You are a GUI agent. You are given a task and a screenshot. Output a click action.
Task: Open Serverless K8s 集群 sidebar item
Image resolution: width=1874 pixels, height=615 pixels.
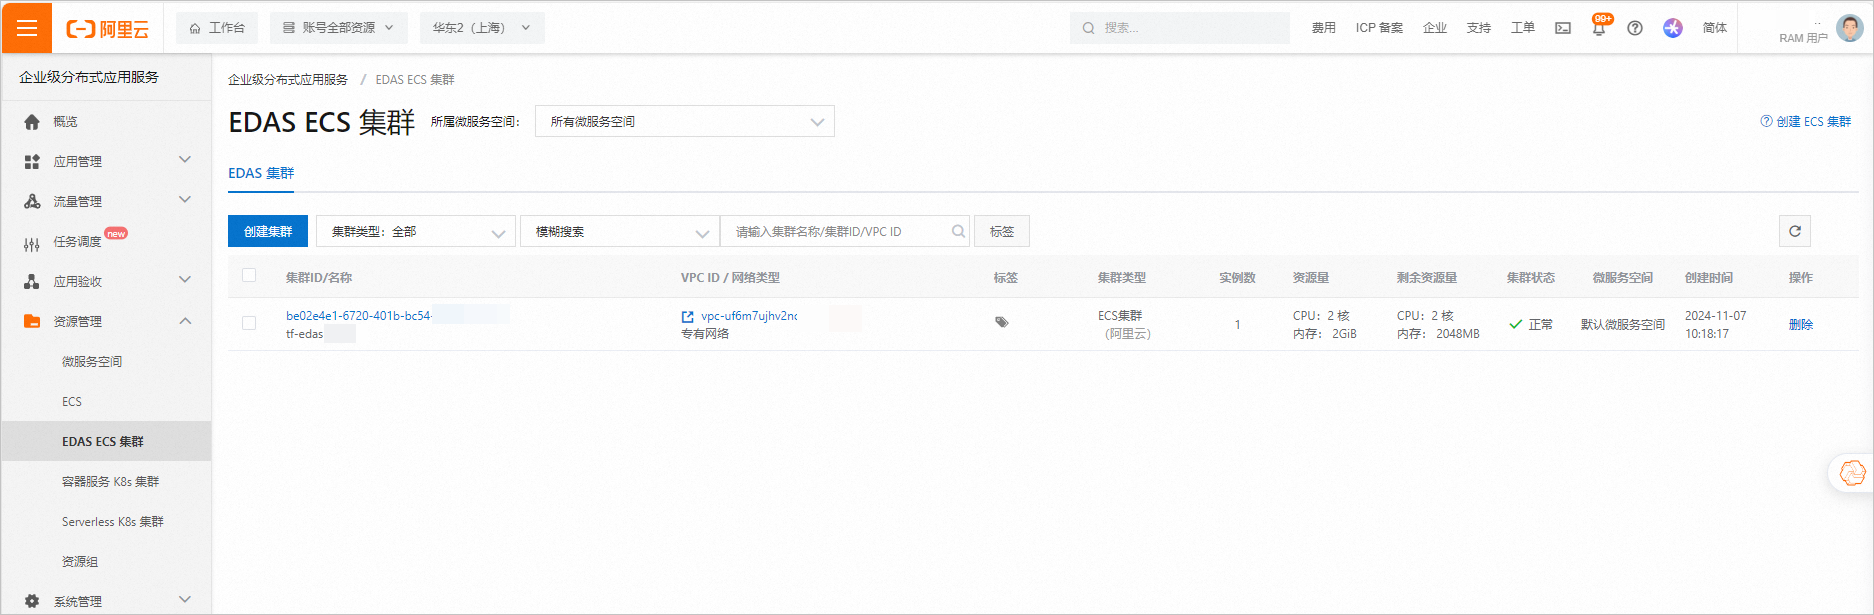click(x=112, y=521)
